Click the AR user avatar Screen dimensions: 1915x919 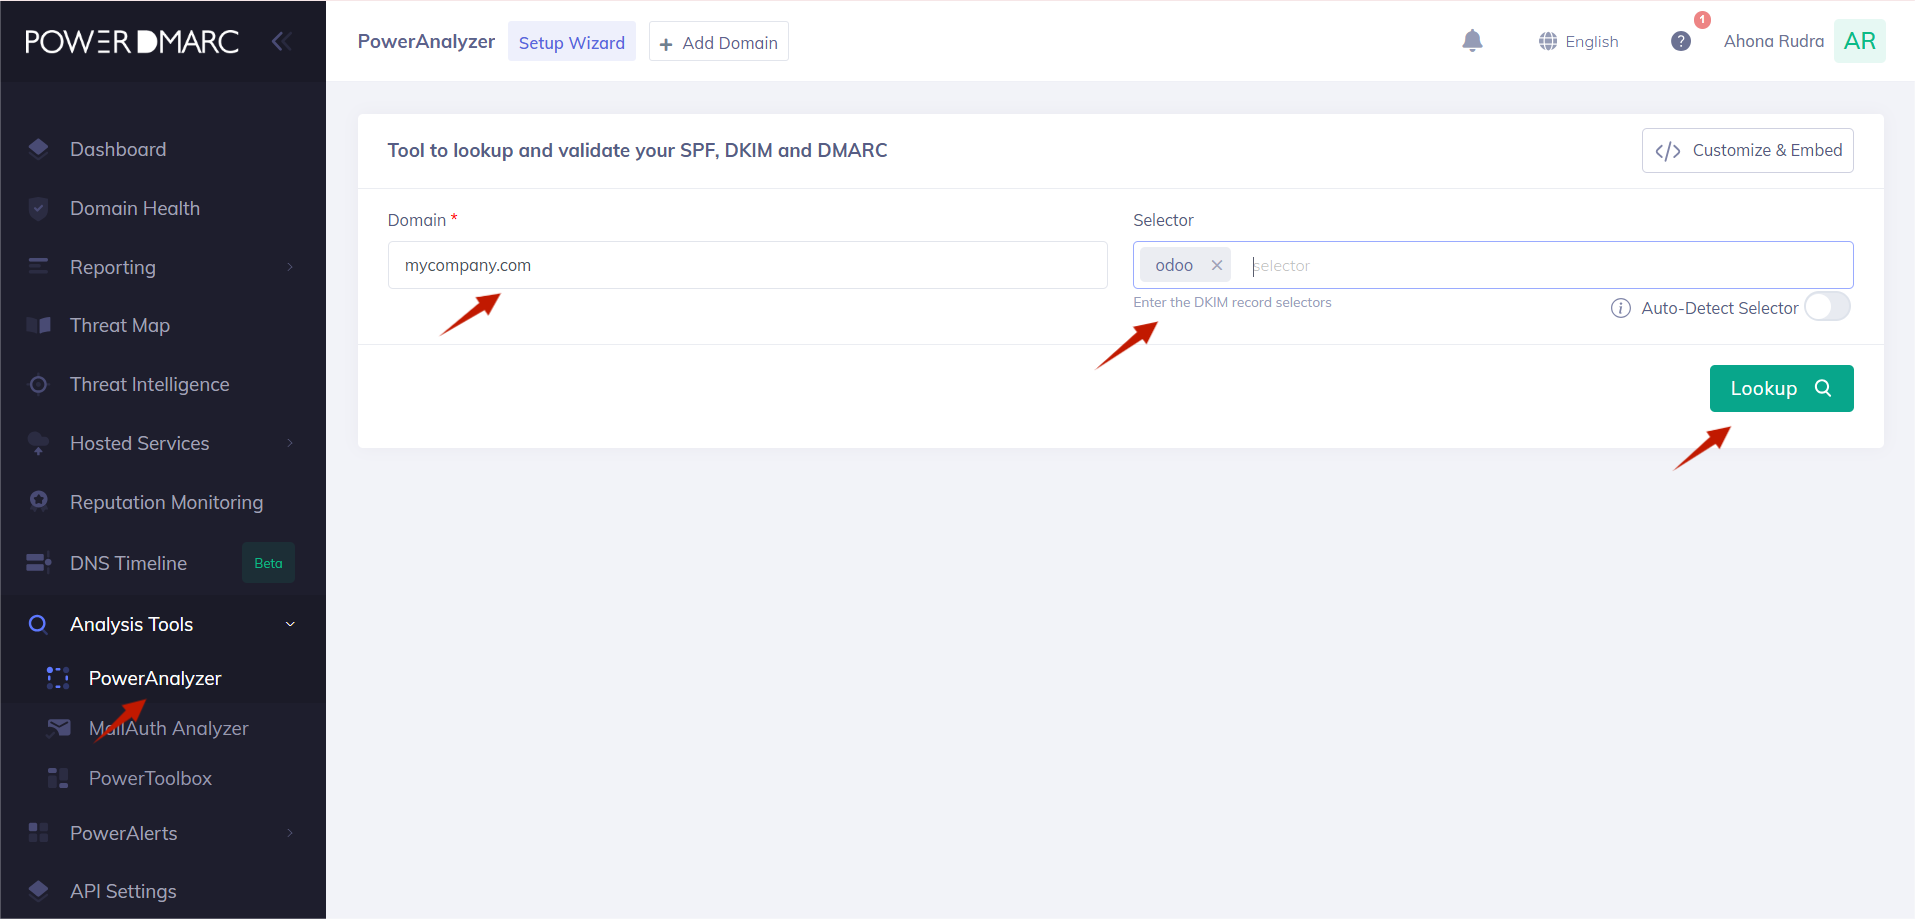tap(1859, 41)
